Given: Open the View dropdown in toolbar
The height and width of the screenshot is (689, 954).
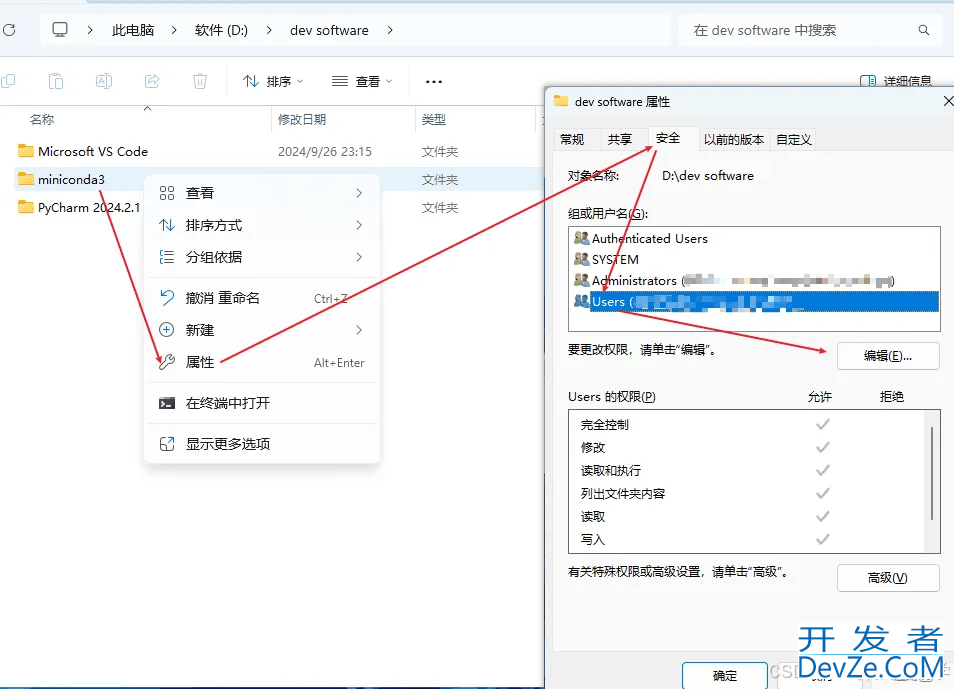Looking at the screenshot, I should point(362,81).
